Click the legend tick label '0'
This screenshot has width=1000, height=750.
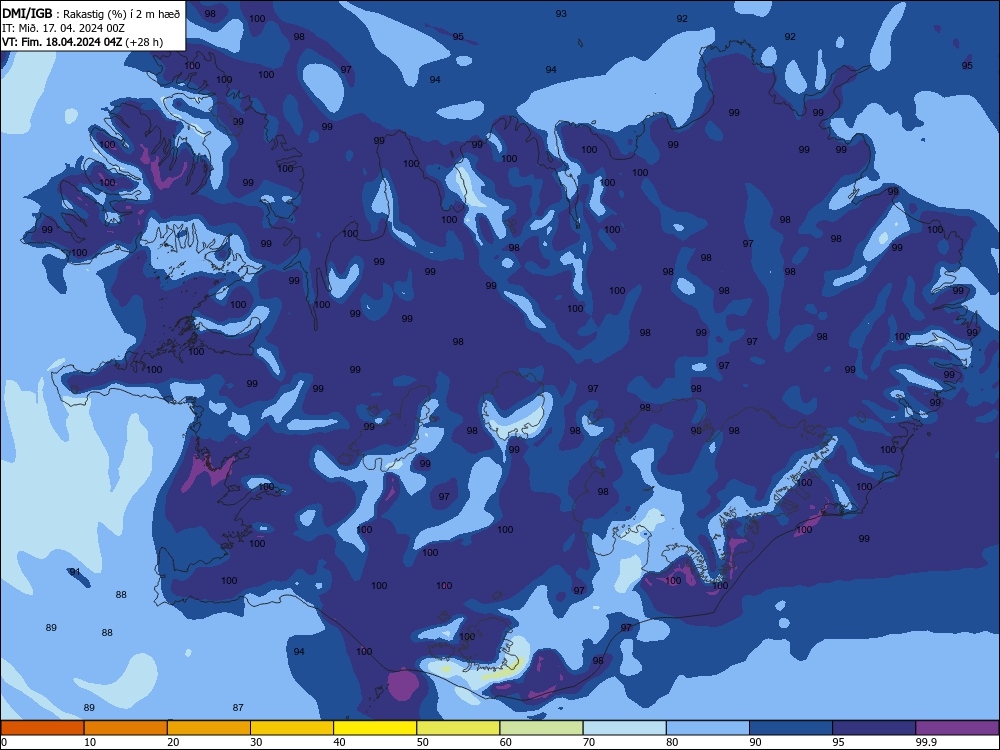point(4,742)
